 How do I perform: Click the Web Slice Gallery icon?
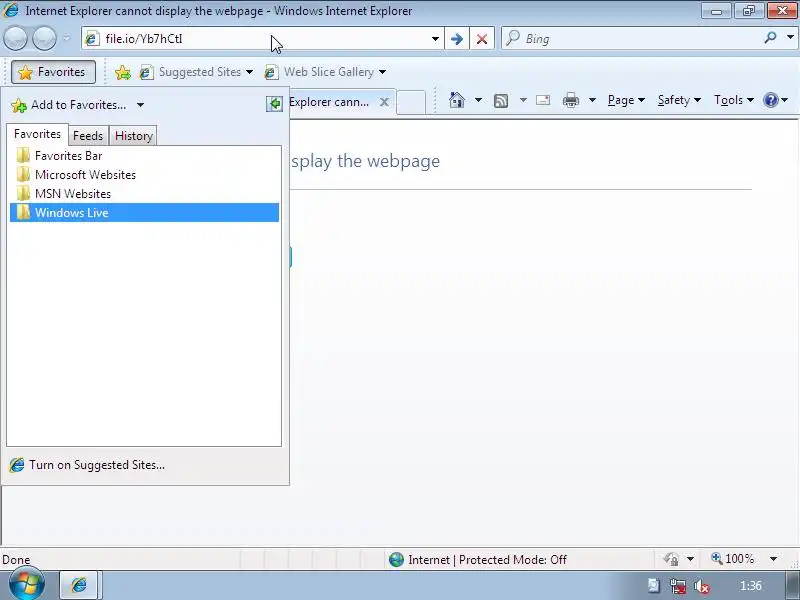coord(271,72)
